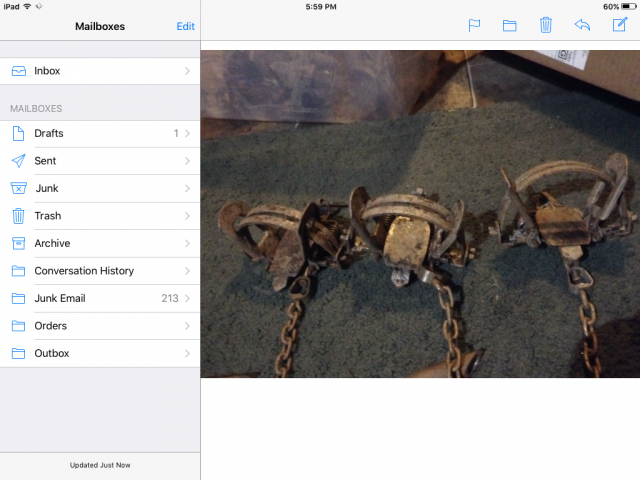Image resolution: width=640 pixels, height=480 pixels.
Task: Click the chevron on the Inbox row
Action: 187,71
